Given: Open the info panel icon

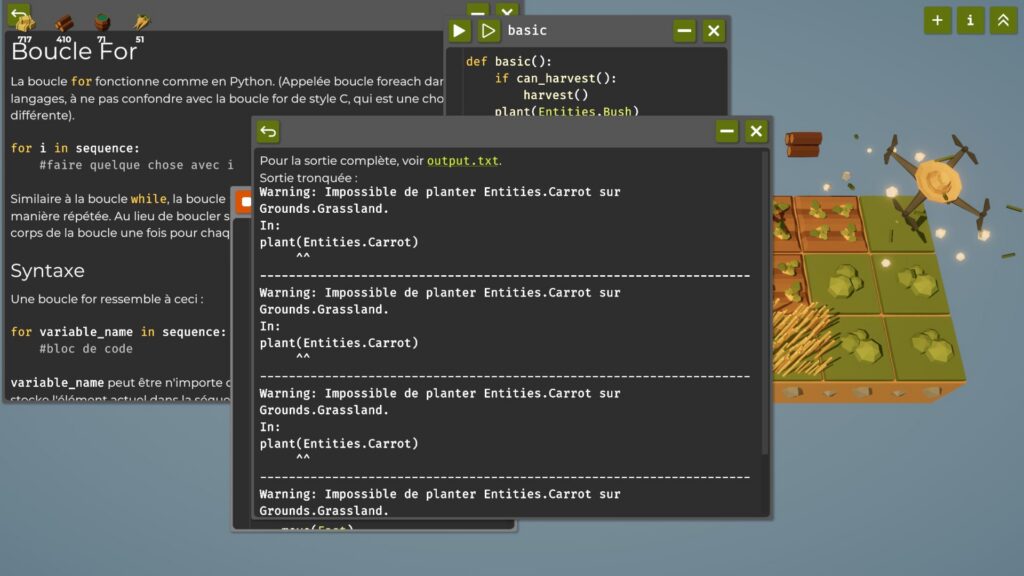Looking at the screenshot, I should point(970,20).
